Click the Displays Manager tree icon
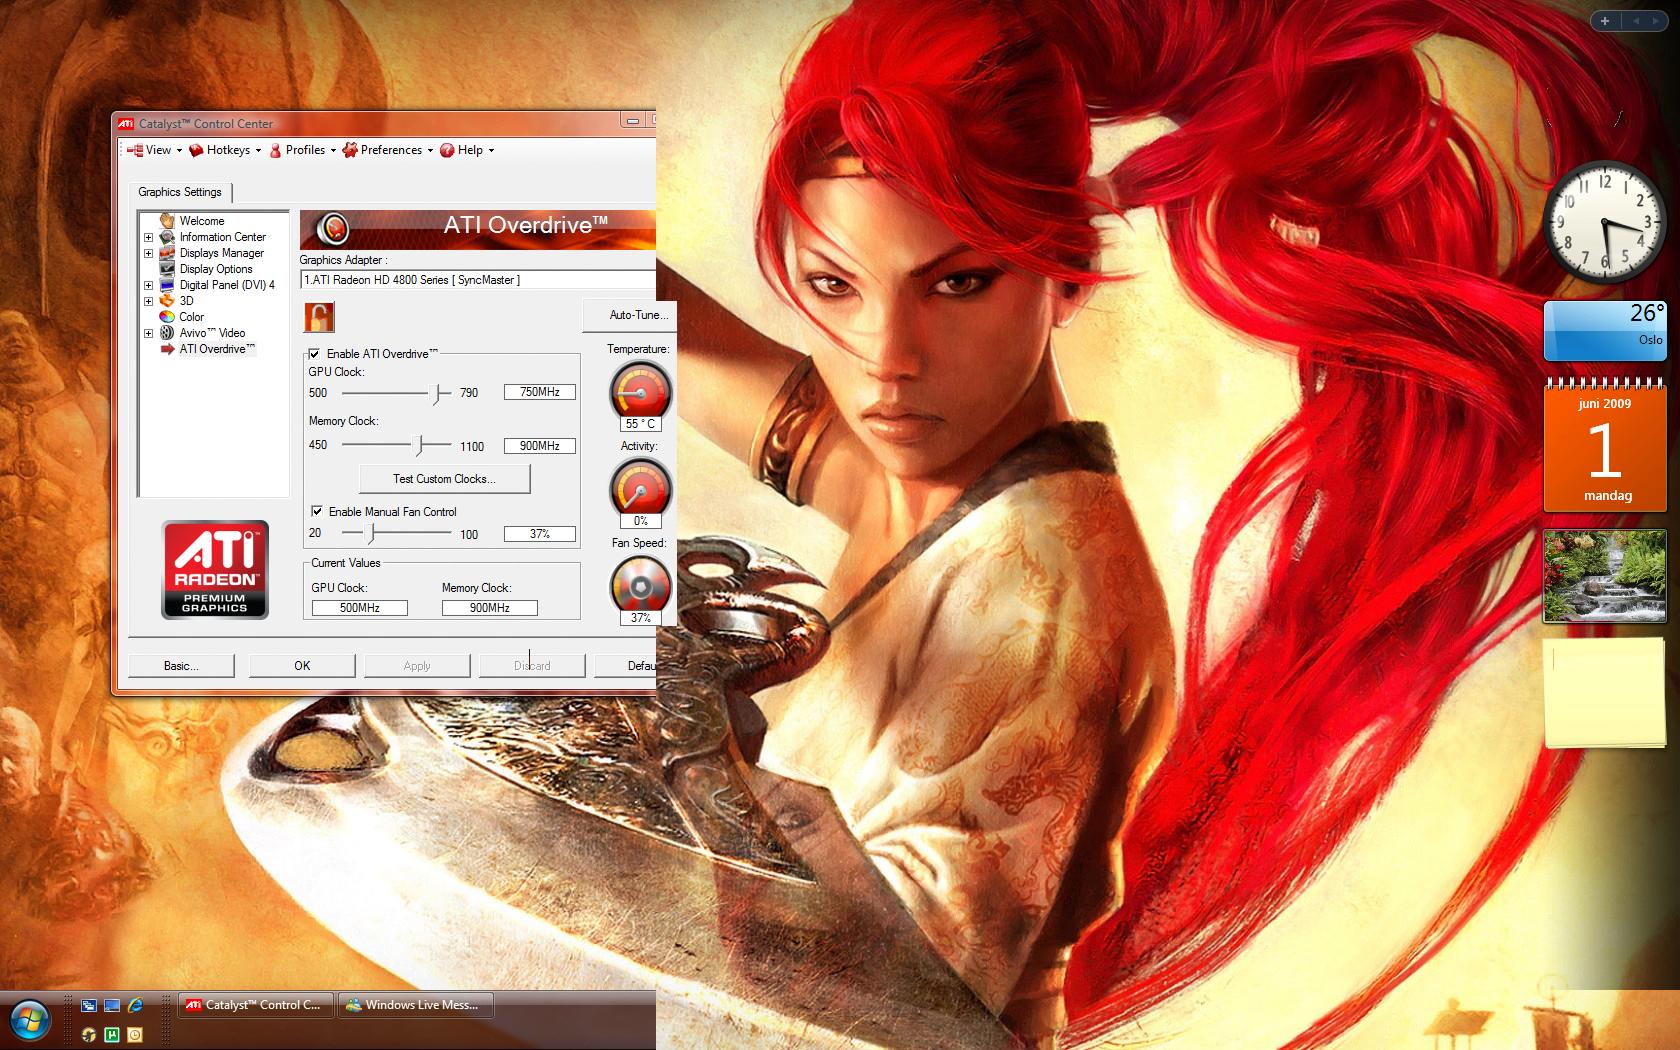This screenshot has height=1050, width=1680. 167,253
